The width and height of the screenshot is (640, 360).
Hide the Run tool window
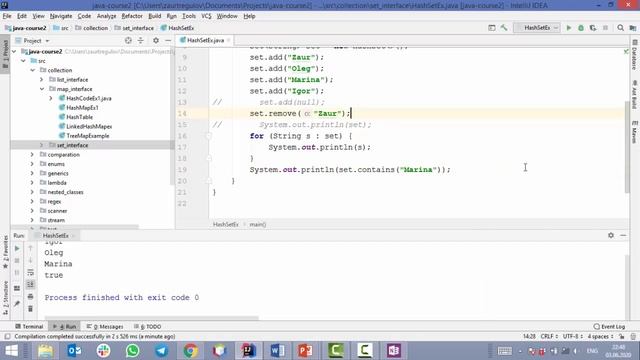click(623, 235)
